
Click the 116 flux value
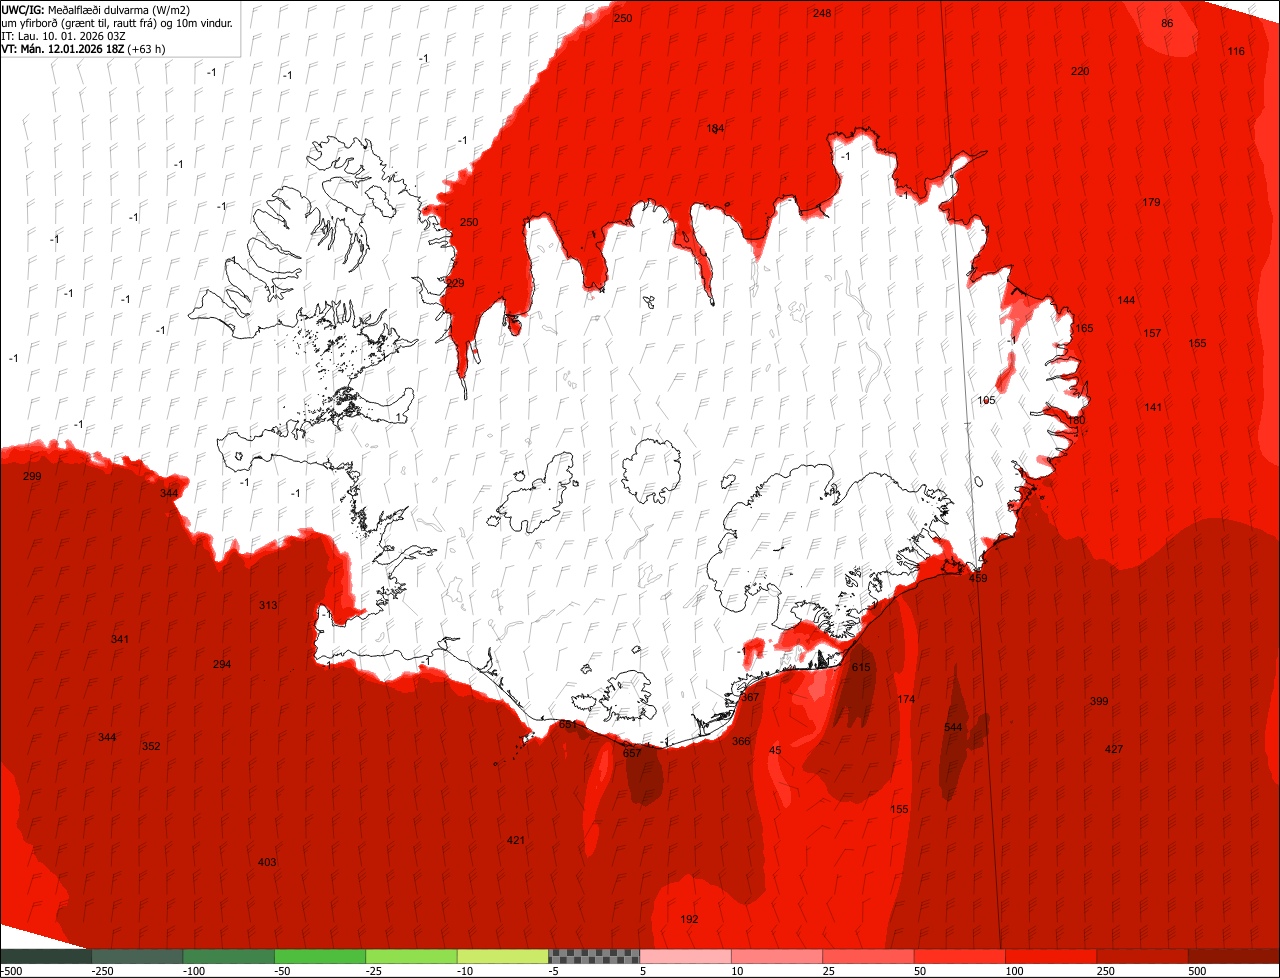1236,51
